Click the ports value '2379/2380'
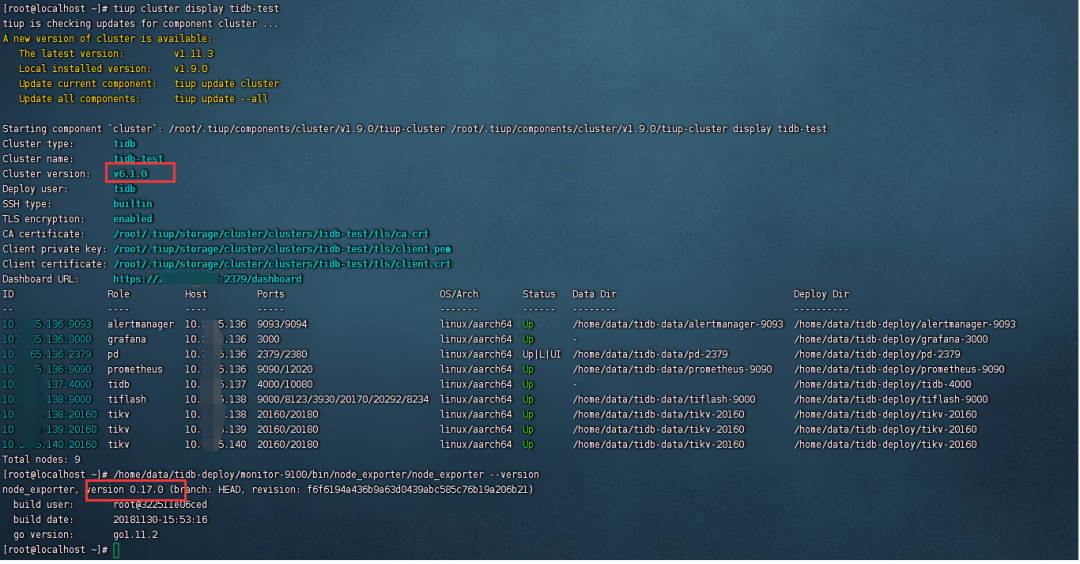This screenshot has width=1080, height=564. [282, 355]
